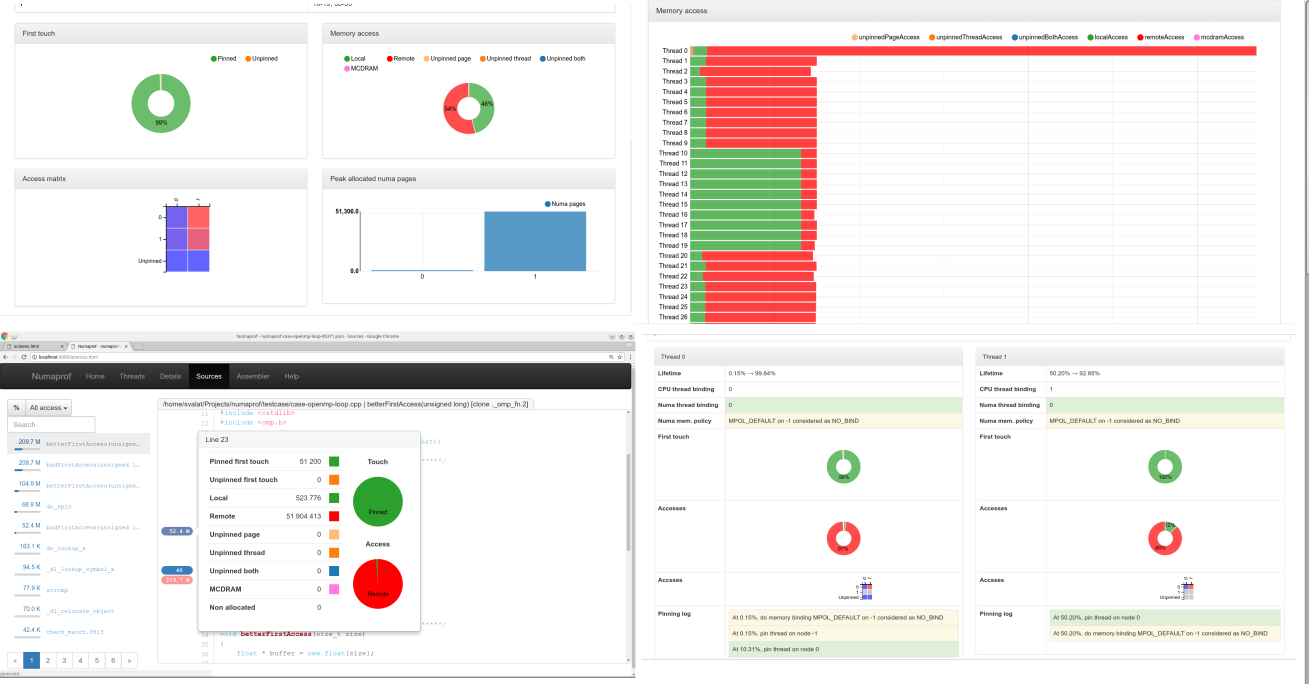Click the Thread 0 access matrix thumbnail
The height and width of the screenshot is (684, 1309).
865,590
